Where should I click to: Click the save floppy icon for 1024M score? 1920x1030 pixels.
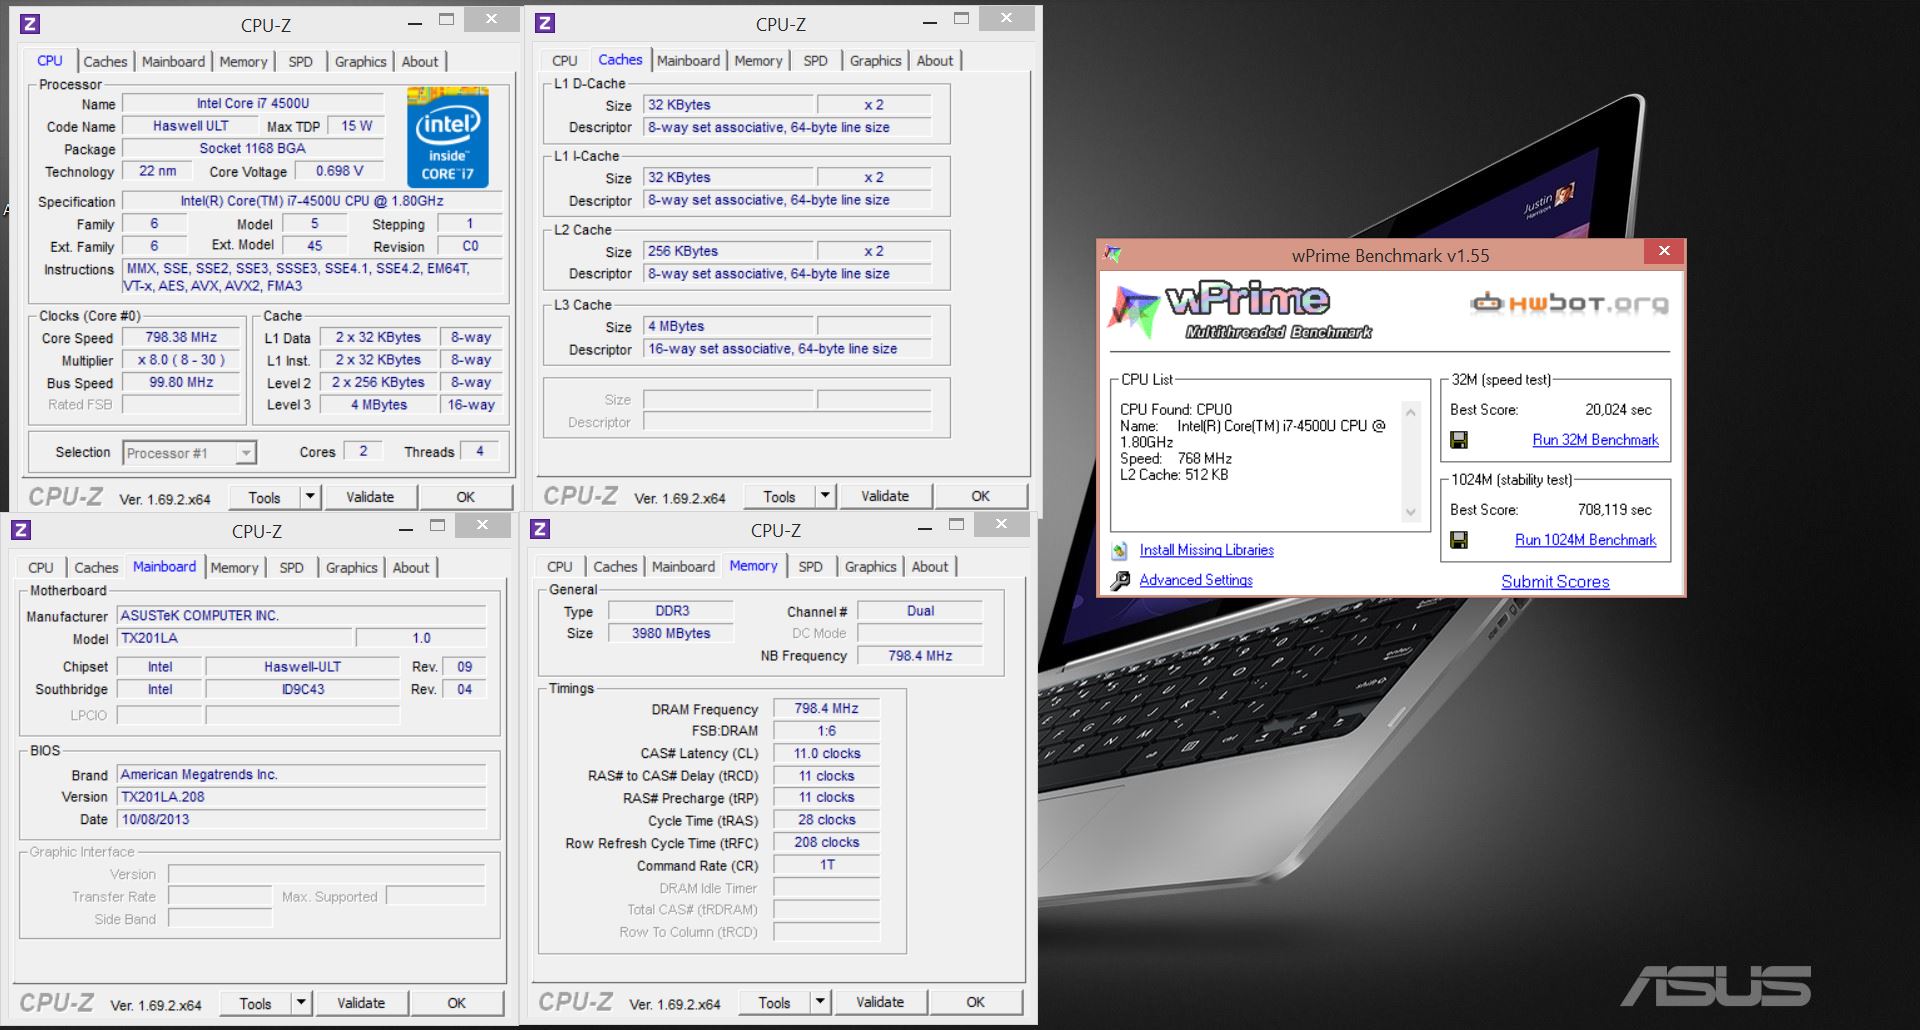coord(1459,540)
